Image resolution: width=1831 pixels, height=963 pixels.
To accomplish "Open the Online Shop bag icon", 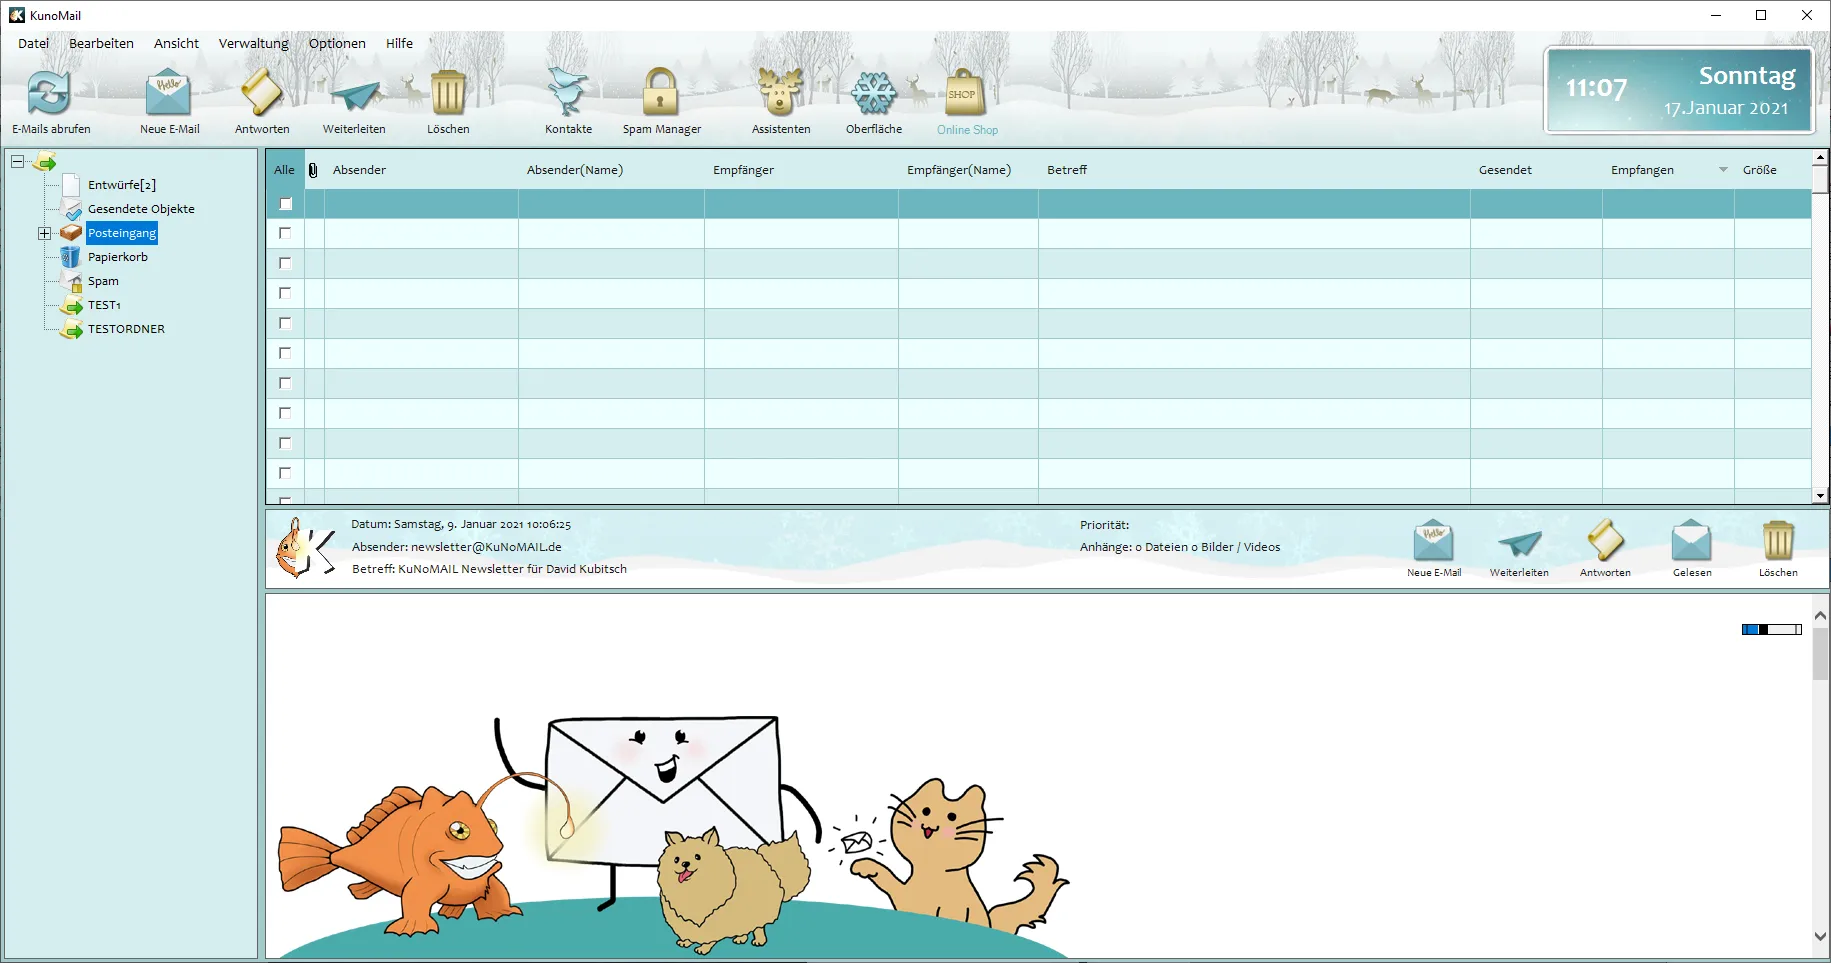I will coord(964,93).
